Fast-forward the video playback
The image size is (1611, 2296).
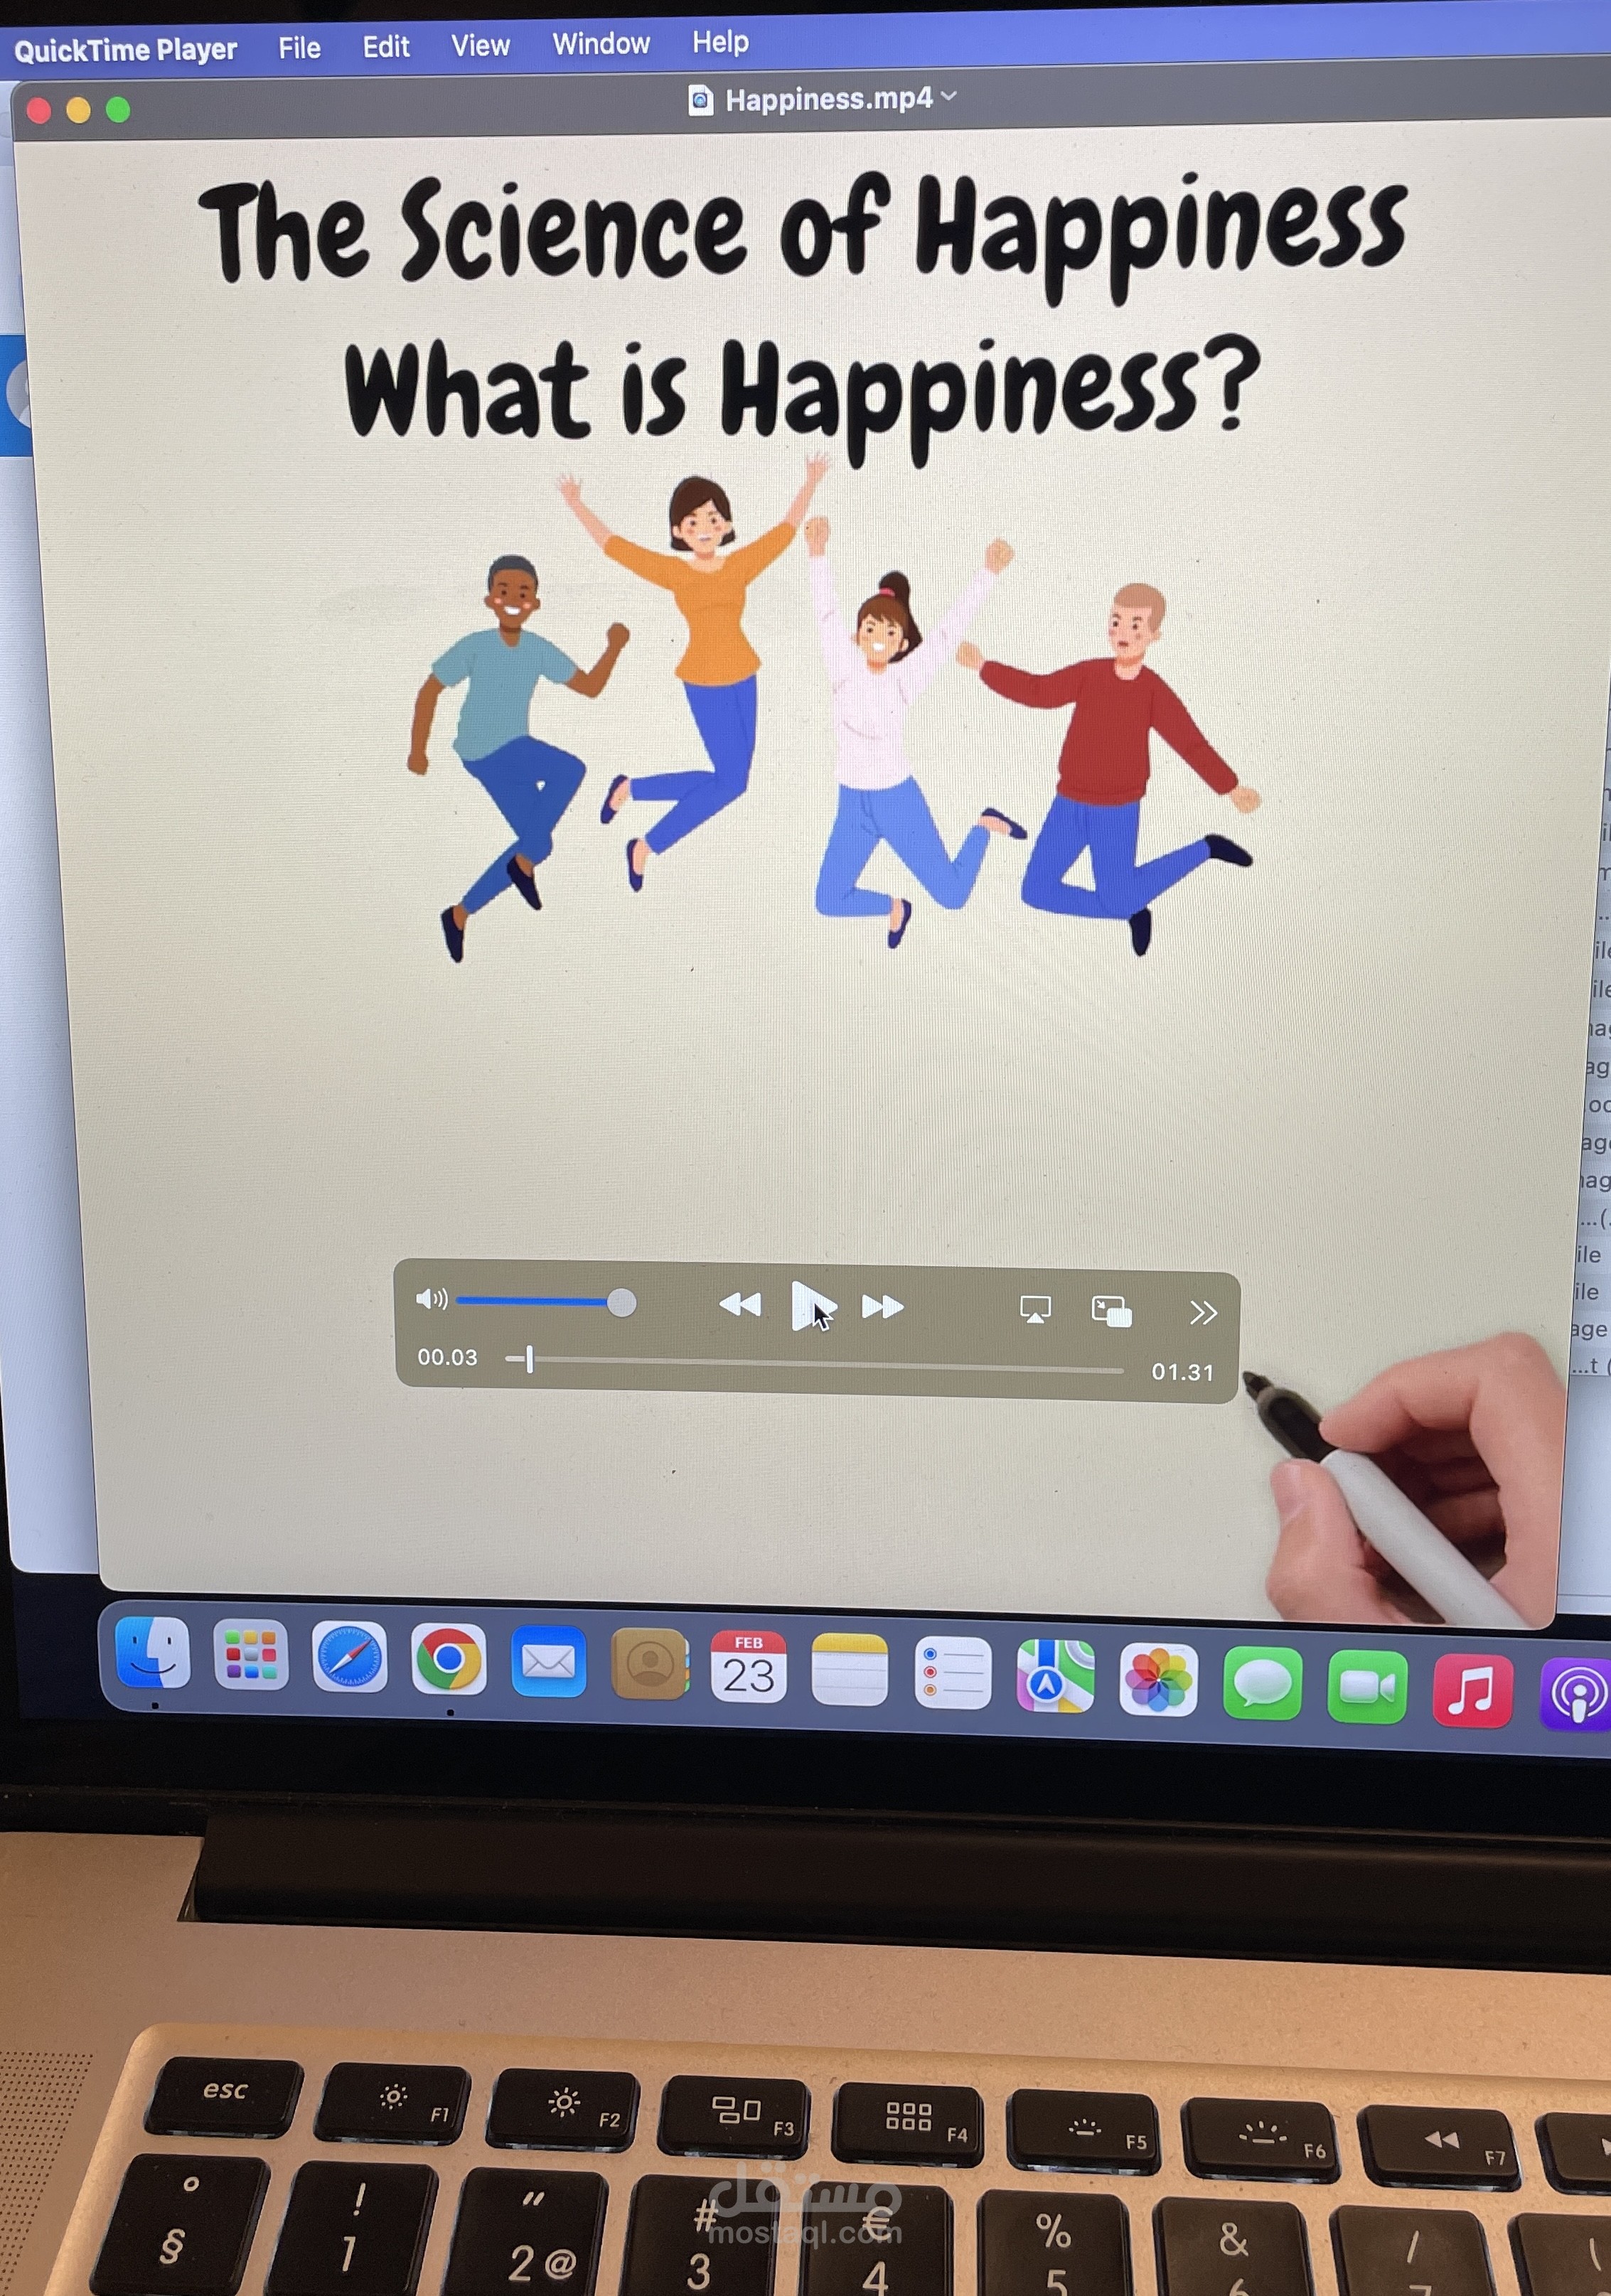pyautogui.click(x=882, y=1306)
